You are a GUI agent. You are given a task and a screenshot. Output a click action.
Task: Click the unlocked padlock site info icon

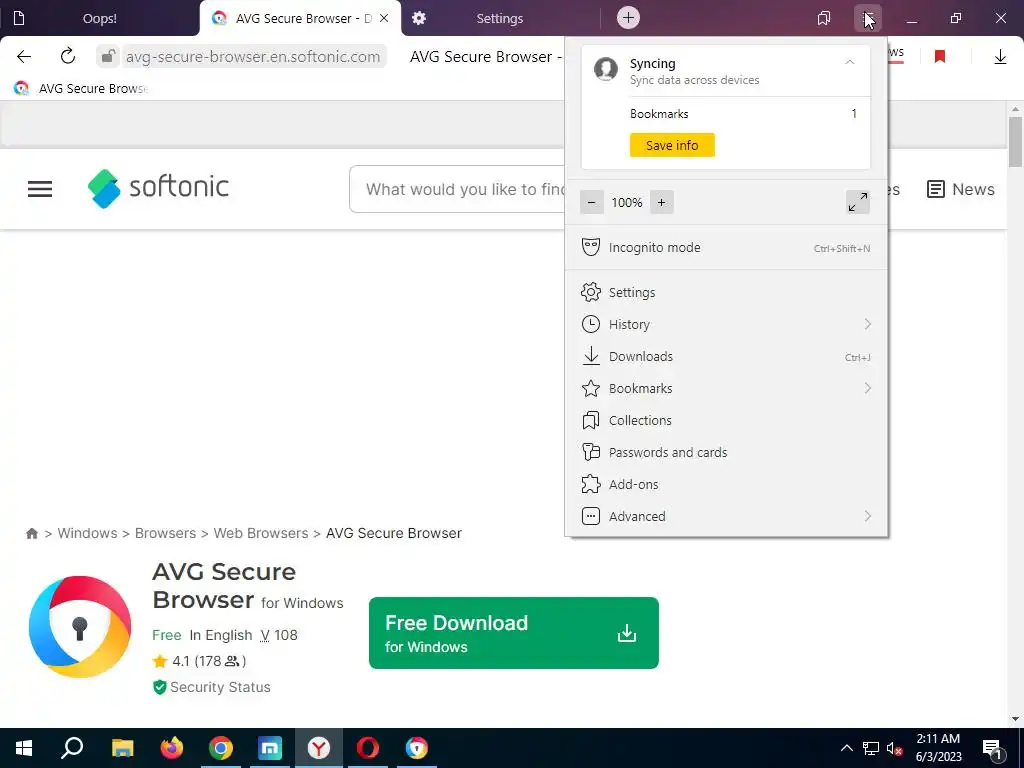[x=108, y=57]
